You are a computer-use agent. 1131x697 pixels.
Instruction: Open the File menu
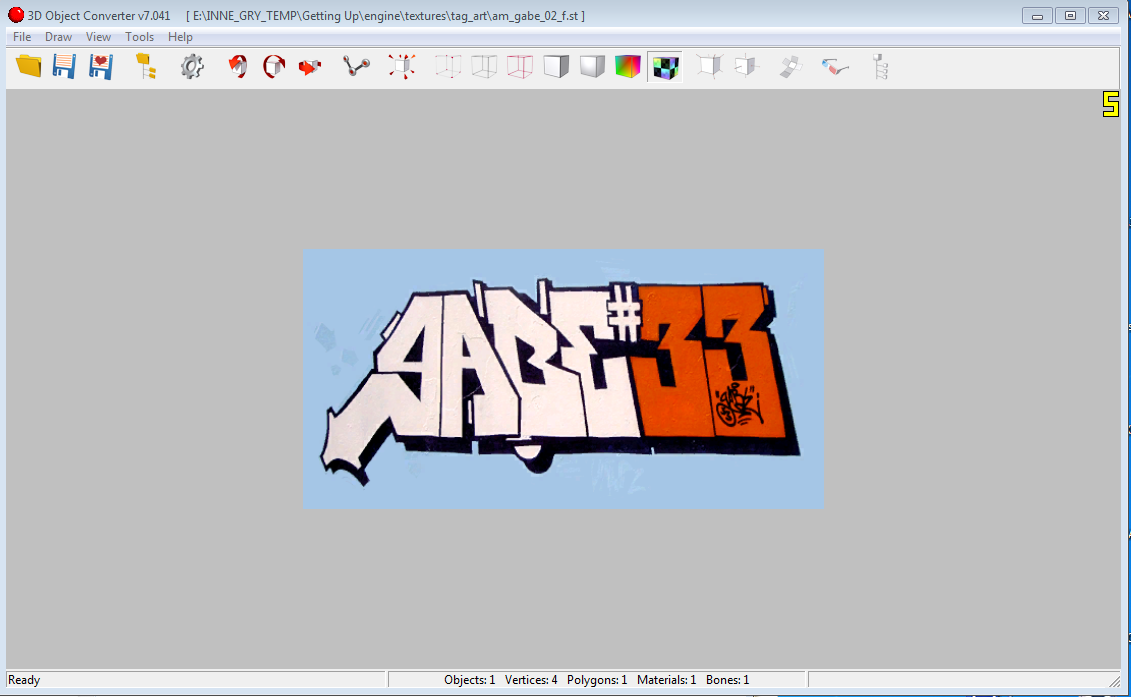pyautogui.click(x=22, y=37)
